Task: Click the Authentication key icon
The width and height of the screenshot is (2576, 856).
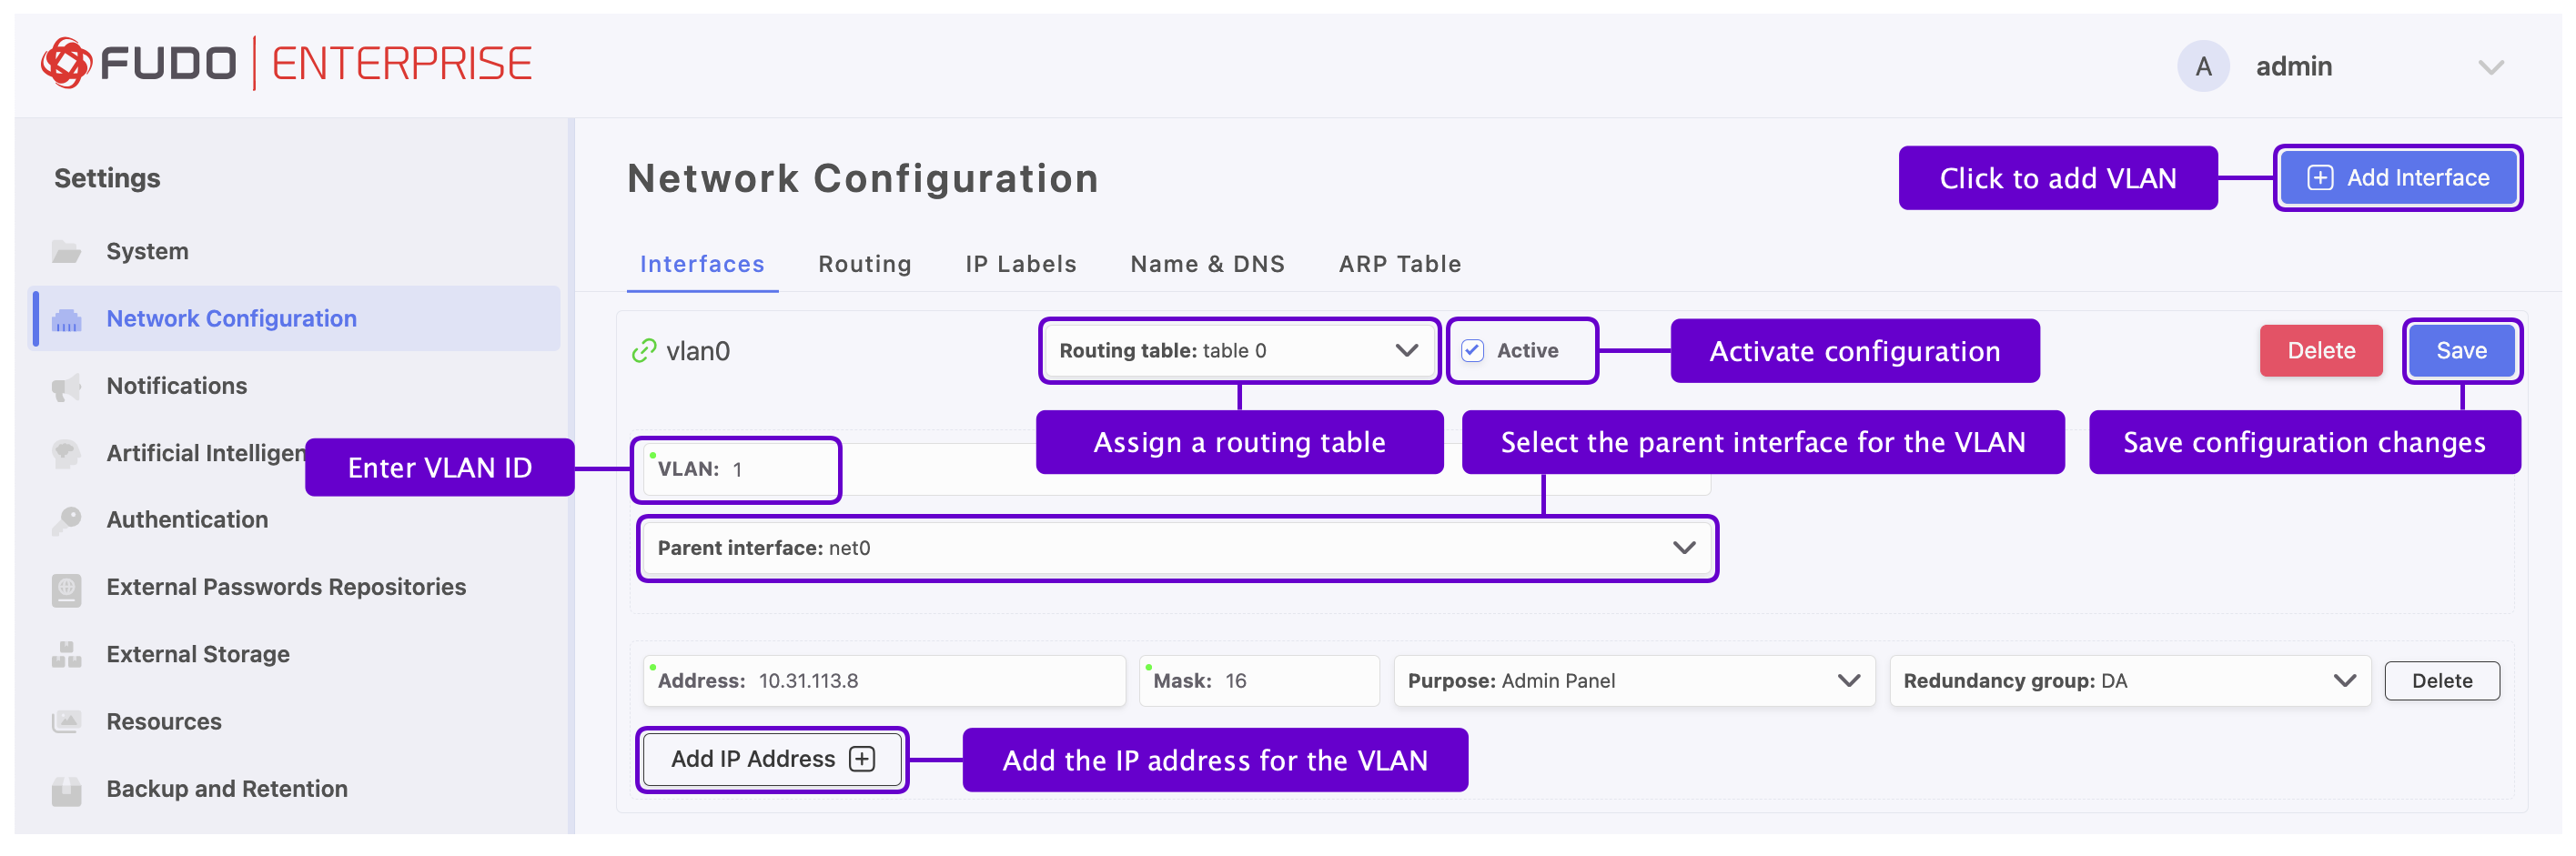Action: point(66,520)
